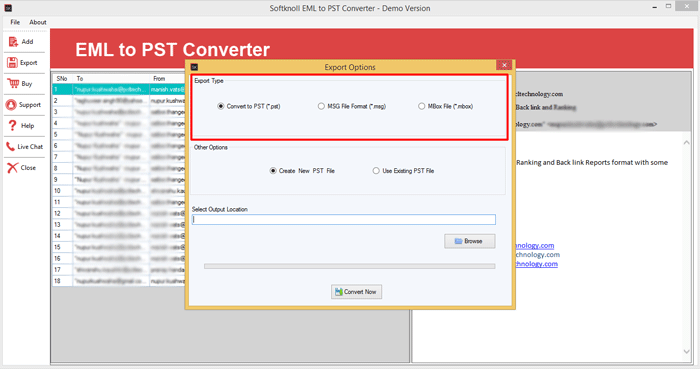Open the About menu
The width and height of the screenshot is (700, 369).
point(38,22)
